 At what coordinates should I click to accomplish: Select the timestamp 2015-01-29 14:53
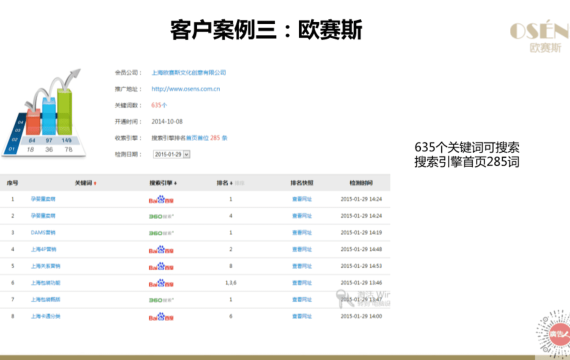tap(361, 266)
